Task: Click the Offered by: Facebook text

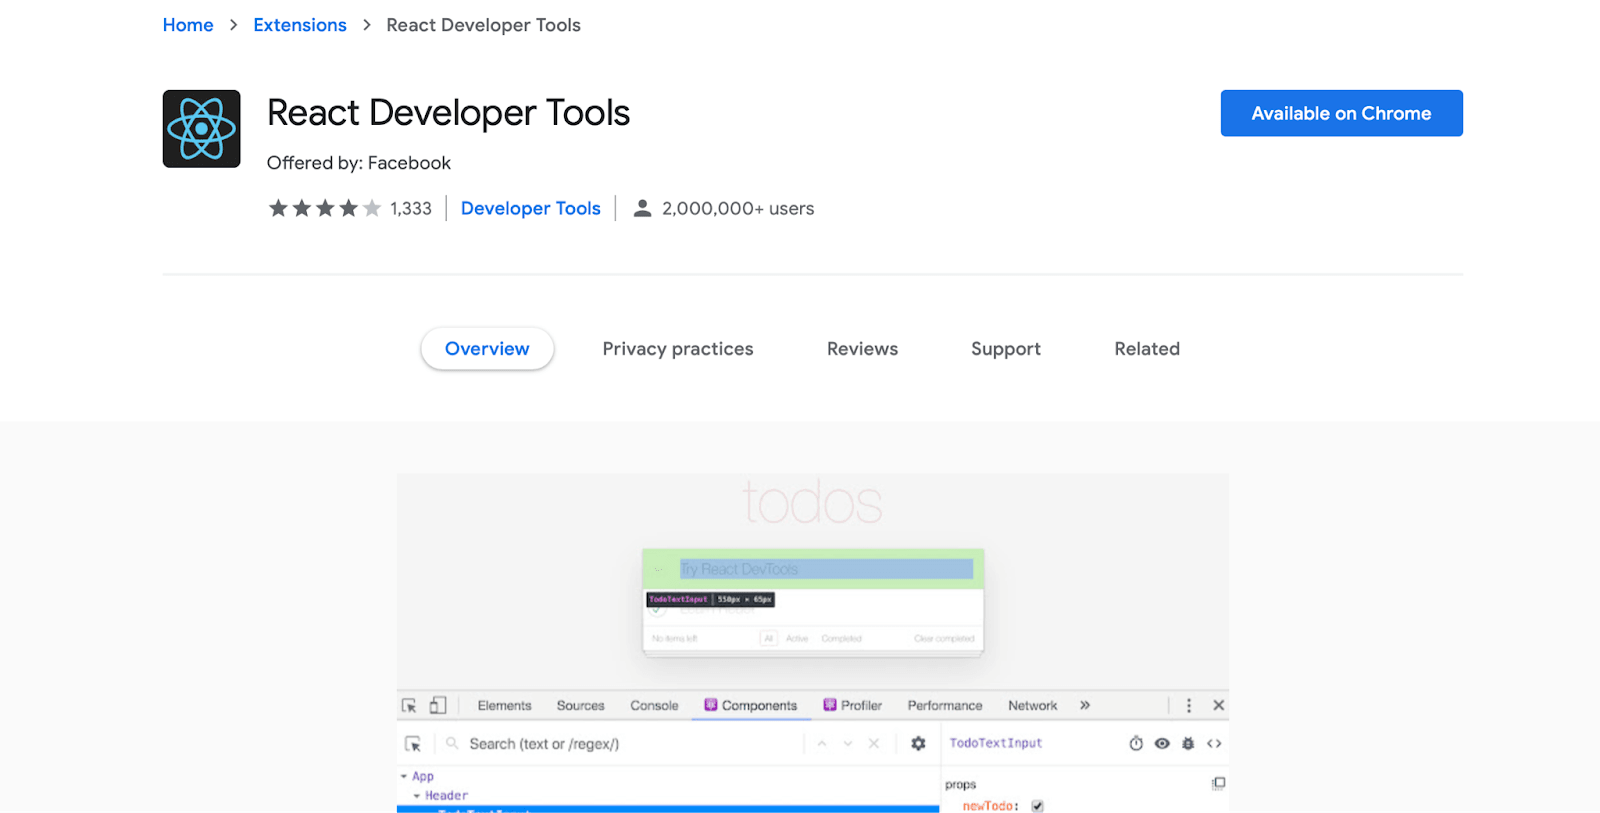Action: click(x=359, y=163)
